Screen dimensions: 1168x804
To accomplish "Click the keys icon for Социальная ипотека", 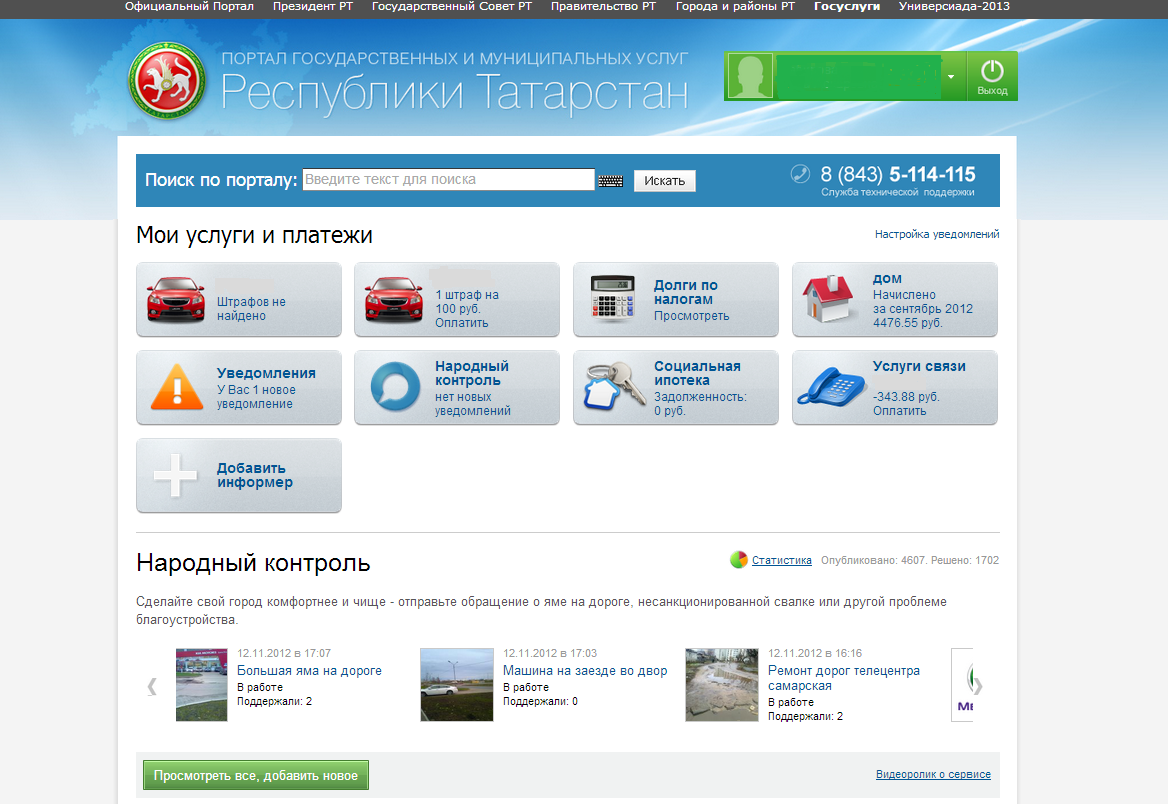I will 614,387.
